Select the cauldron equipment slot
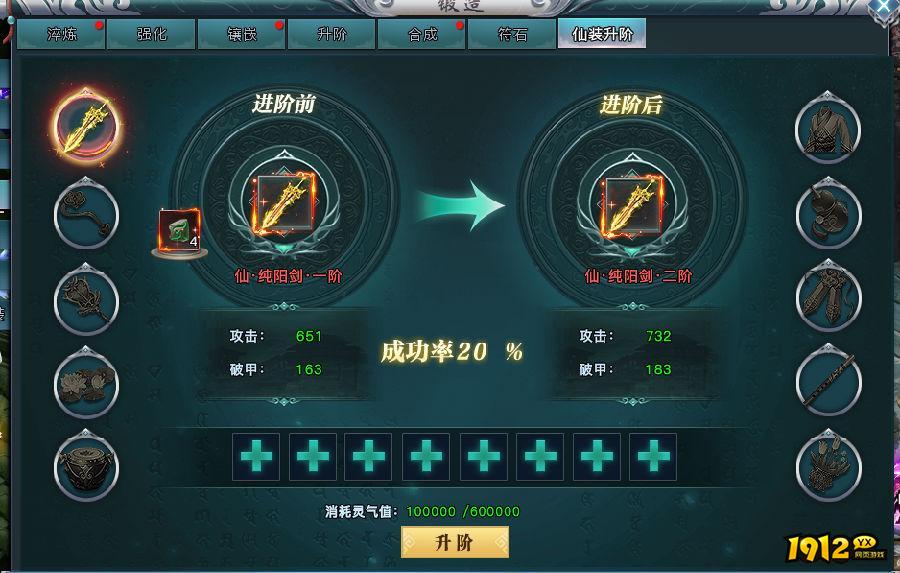 [86, 466]
